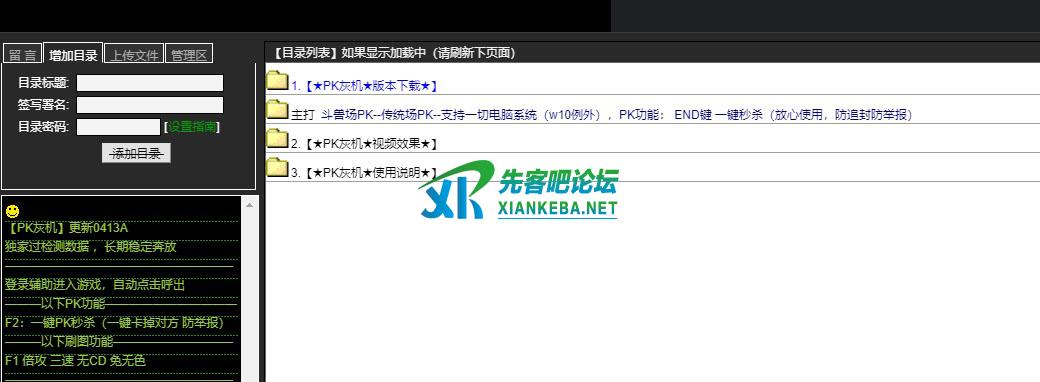Open the 2.【★PK灰机★视频效果★】 directory

point(364,143)
